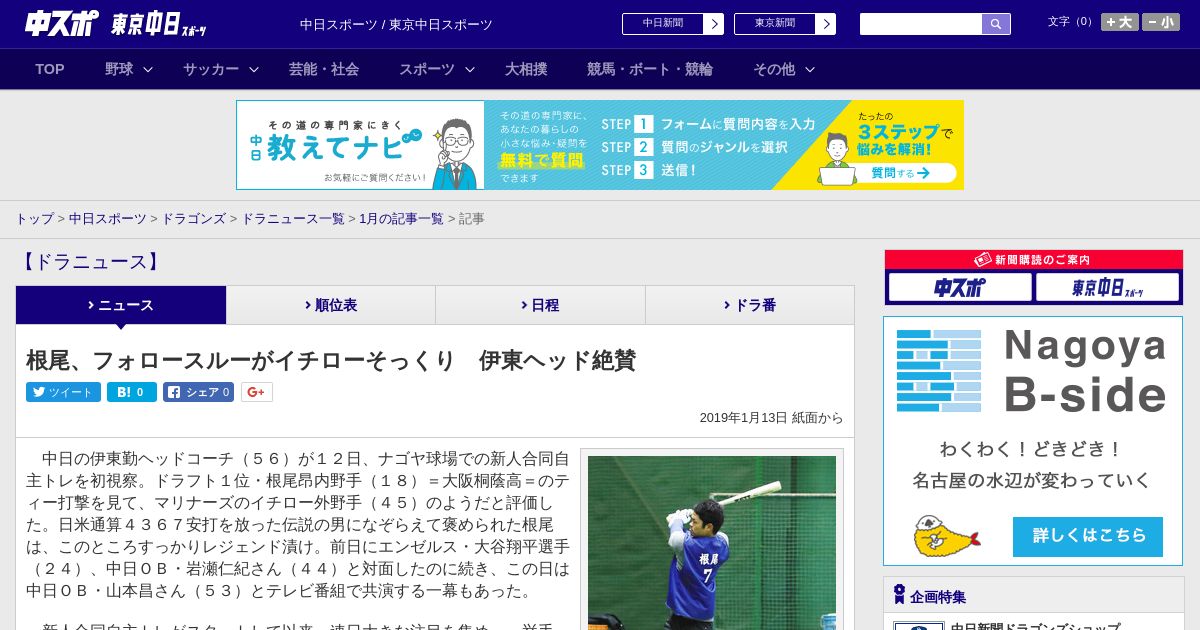1200x630 pixels.
Task: Expand the サッカー navigation dropdown
Action: pyautogui.click(x=221, y=69)
